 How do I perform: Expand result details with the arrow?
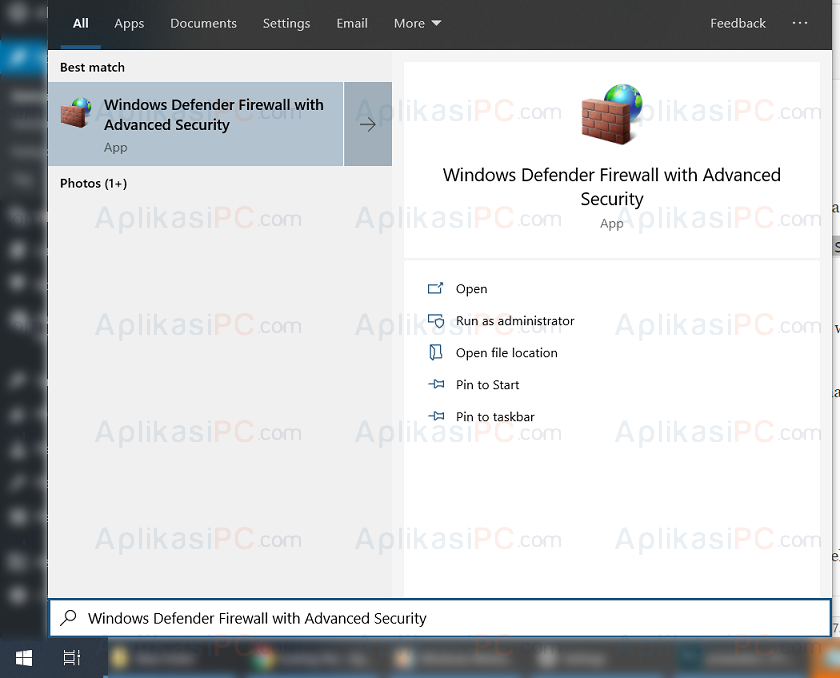[x=368, y=124]
